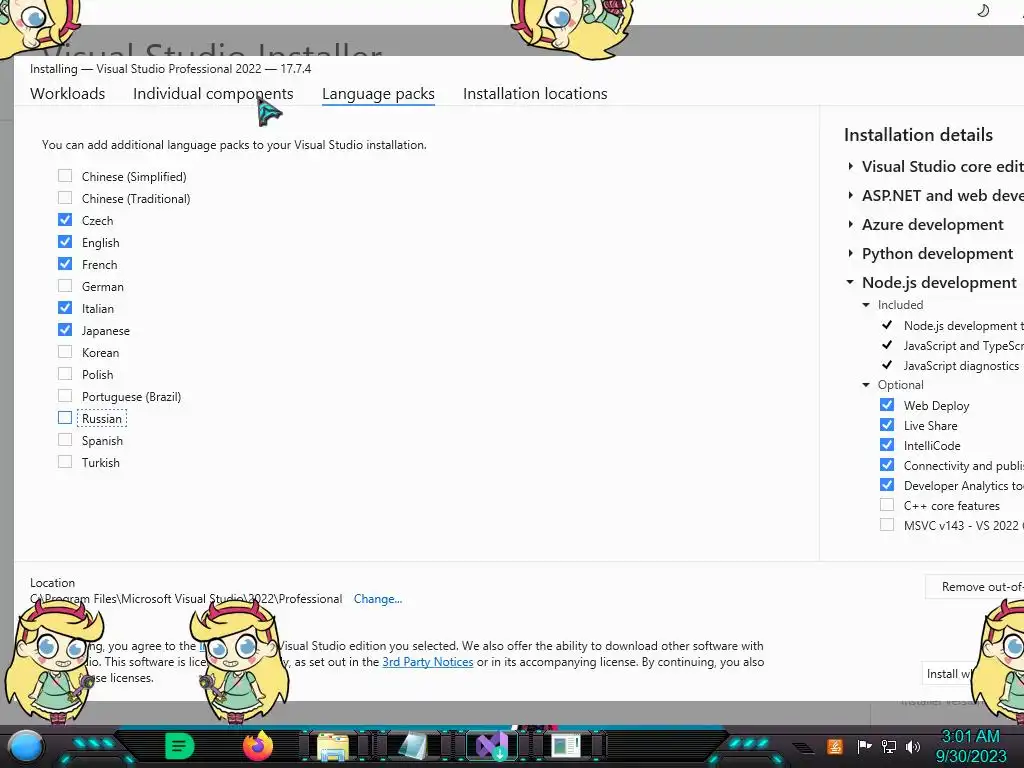
Task: Go to Installation locations tab
Action: [535, 93]
